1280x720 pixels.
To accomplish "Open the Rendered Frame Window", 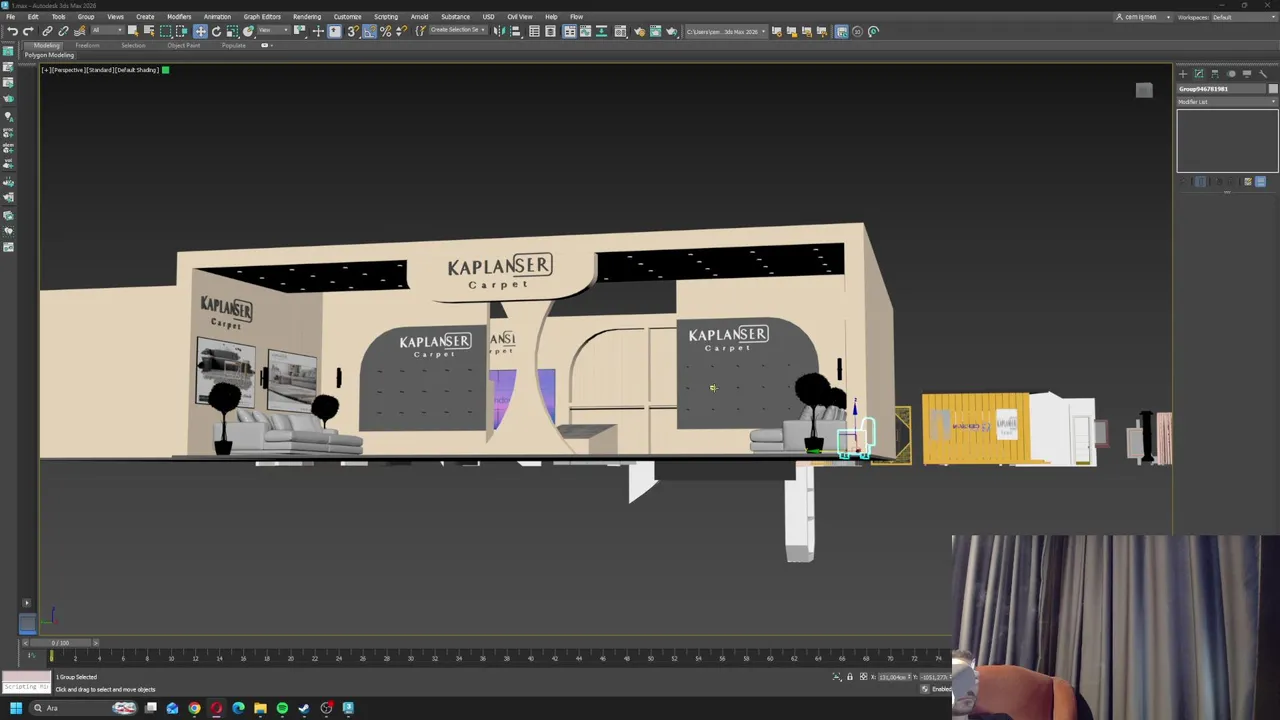I will [655, 31].
